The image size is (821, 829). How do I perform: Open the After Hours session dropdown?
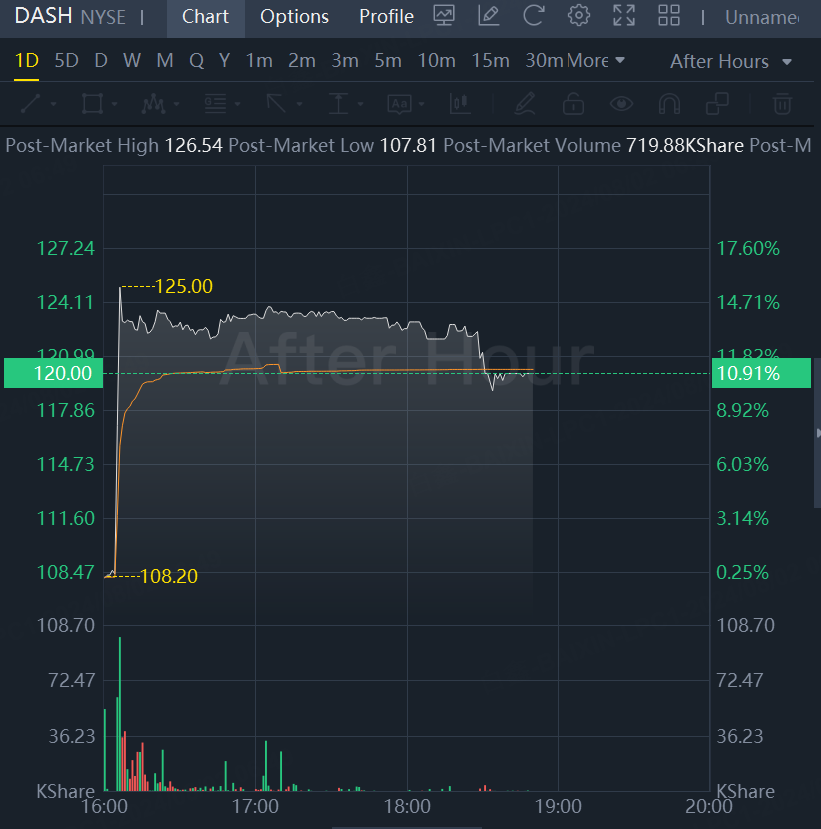tap(731, 61)
